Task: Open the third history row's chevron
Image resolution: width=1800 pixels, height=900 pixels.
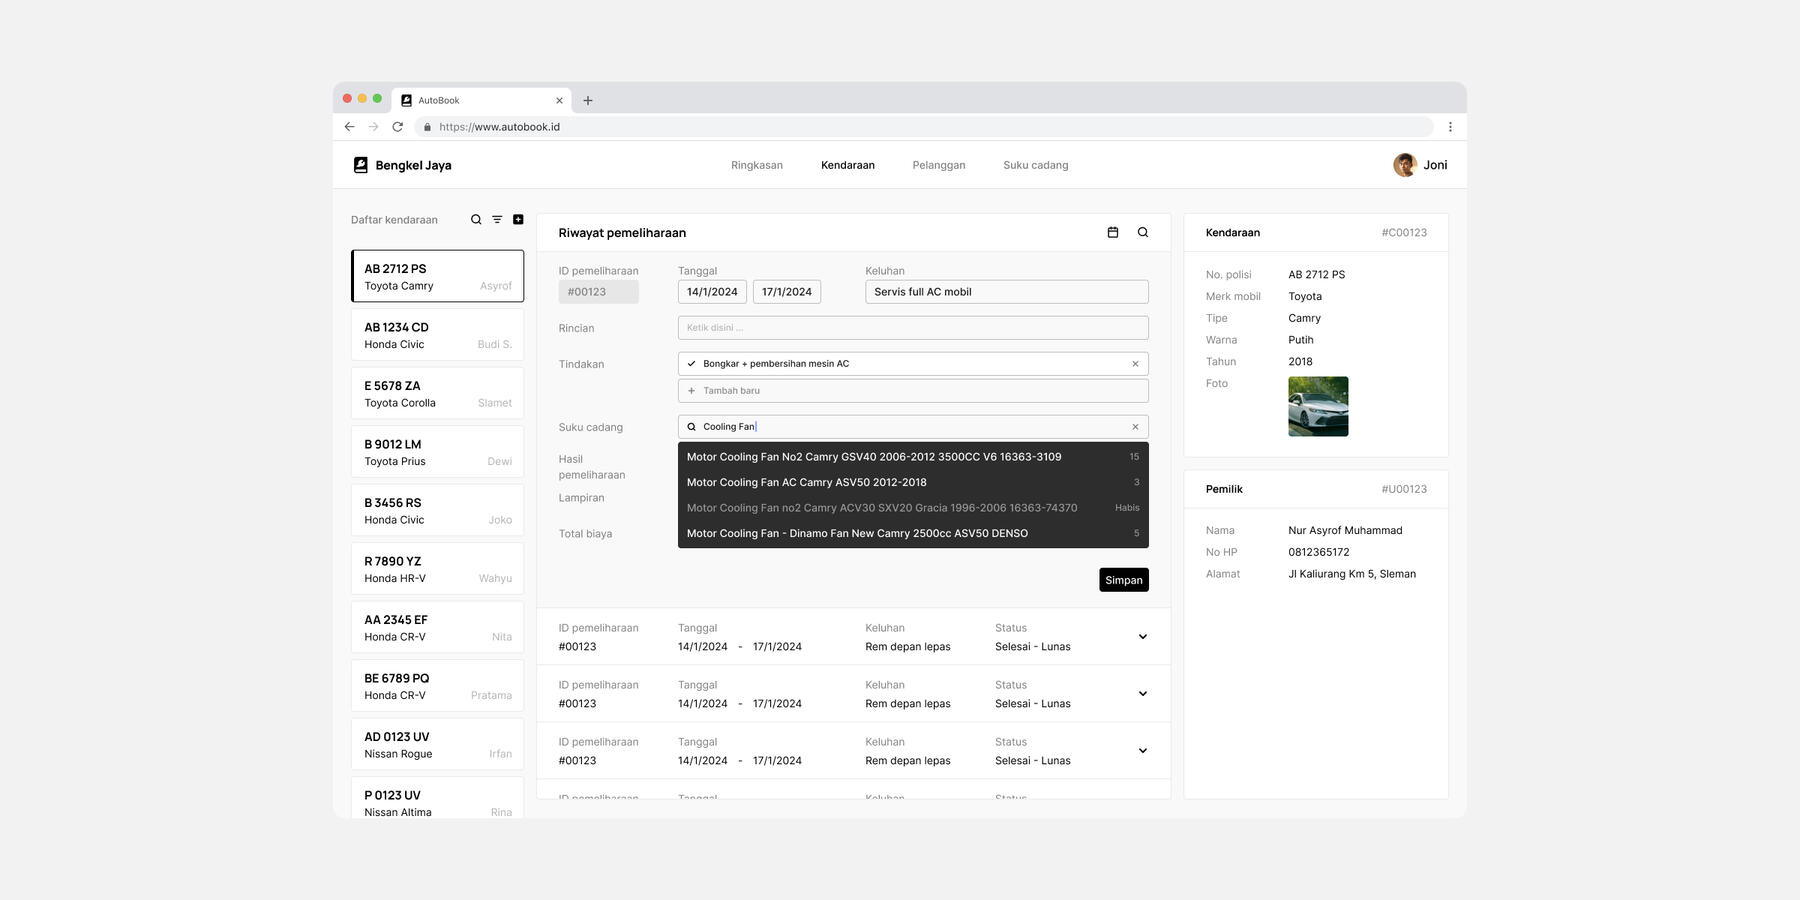Action: pos(1142,750)
